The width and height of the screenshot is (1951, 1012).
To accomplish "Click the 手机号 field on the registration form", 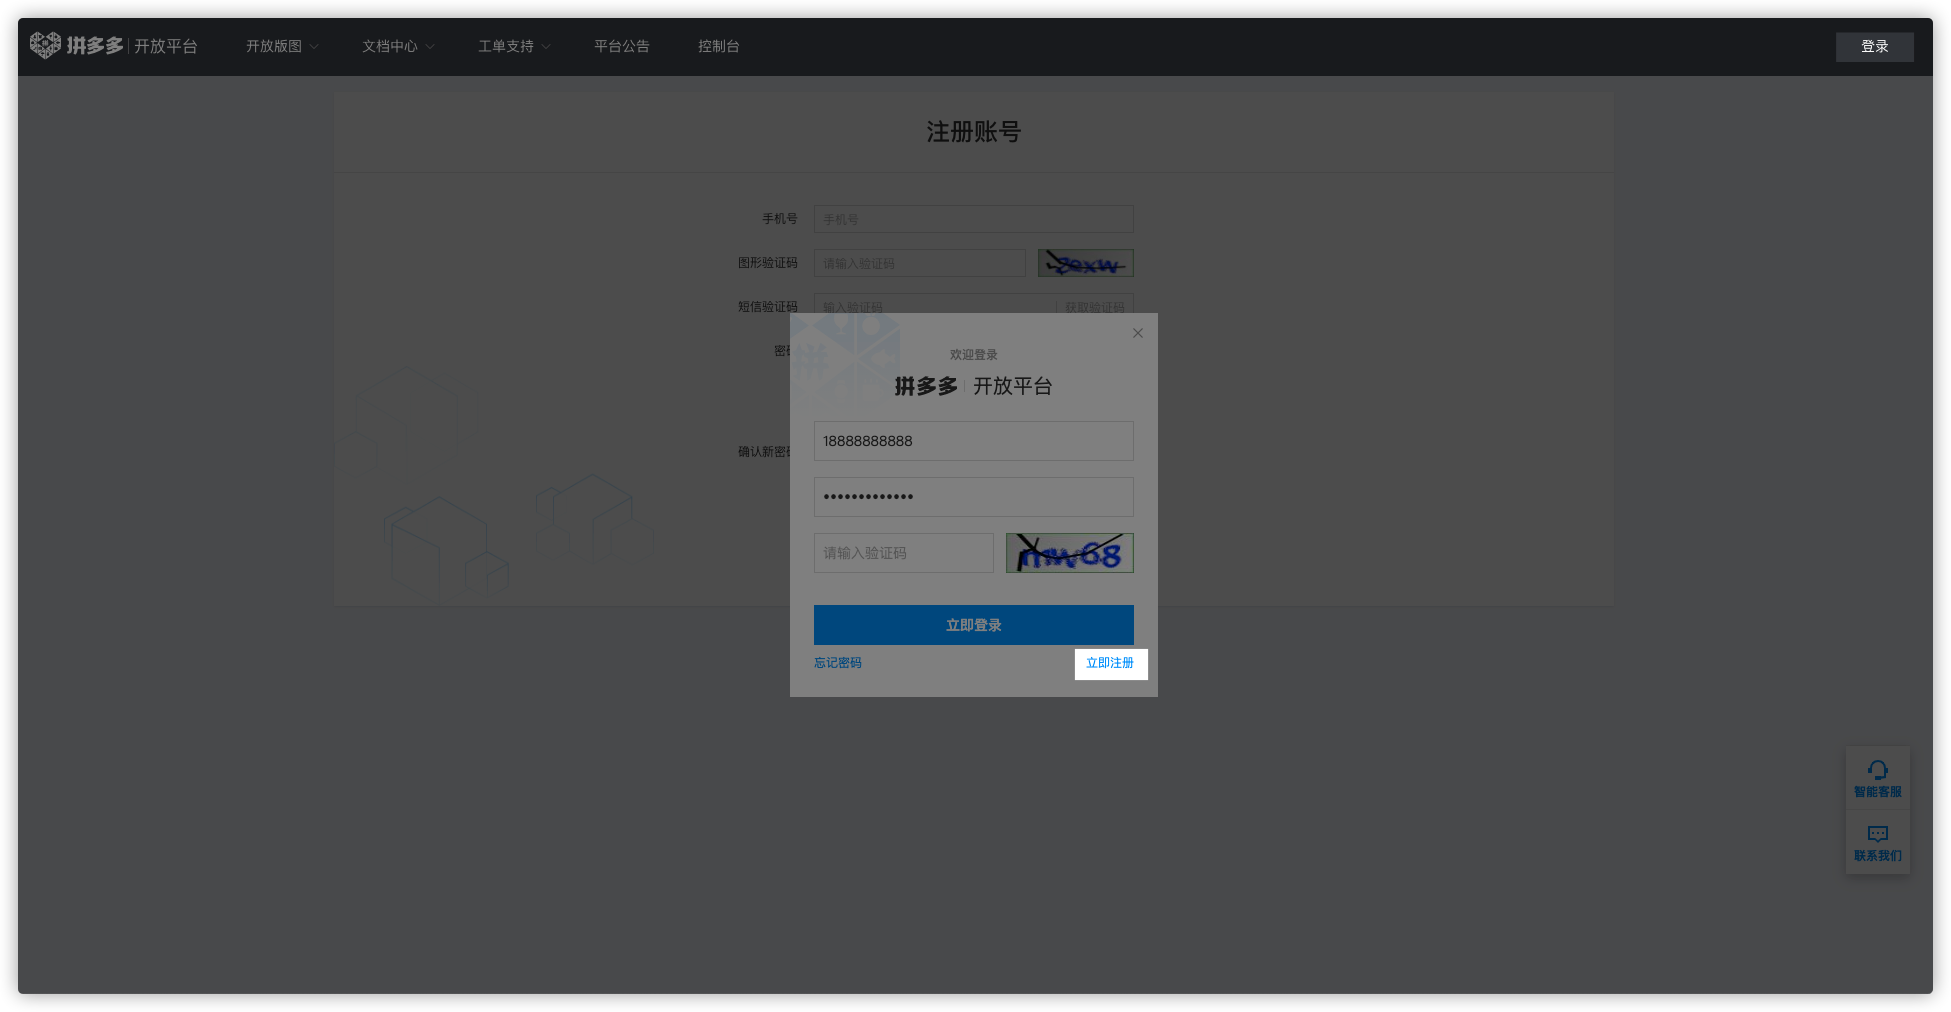I will click(973, 219).
